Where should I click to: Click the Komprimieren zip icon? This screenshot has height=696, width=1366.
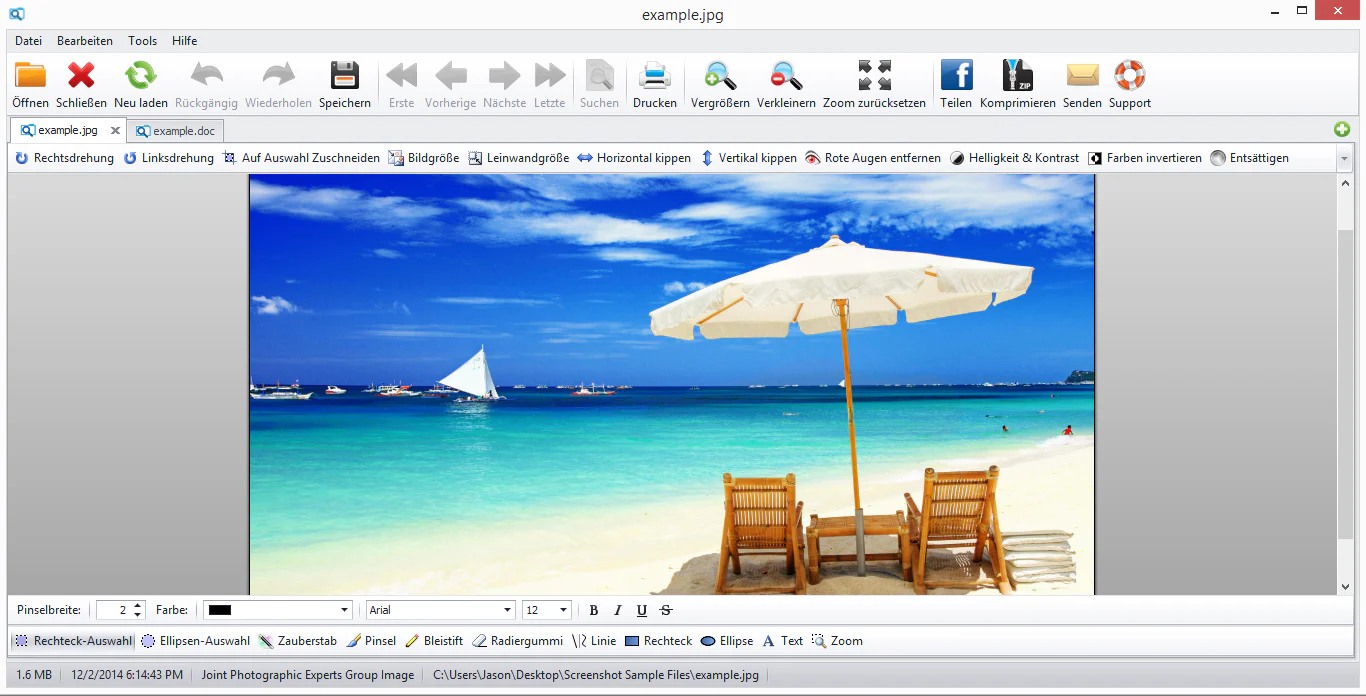[x=1018, y=75]
